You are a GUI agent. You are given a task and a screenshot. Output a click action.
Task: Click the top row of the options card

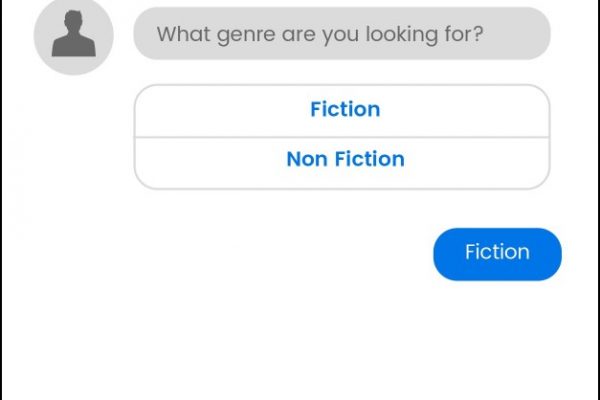point(342,111)
